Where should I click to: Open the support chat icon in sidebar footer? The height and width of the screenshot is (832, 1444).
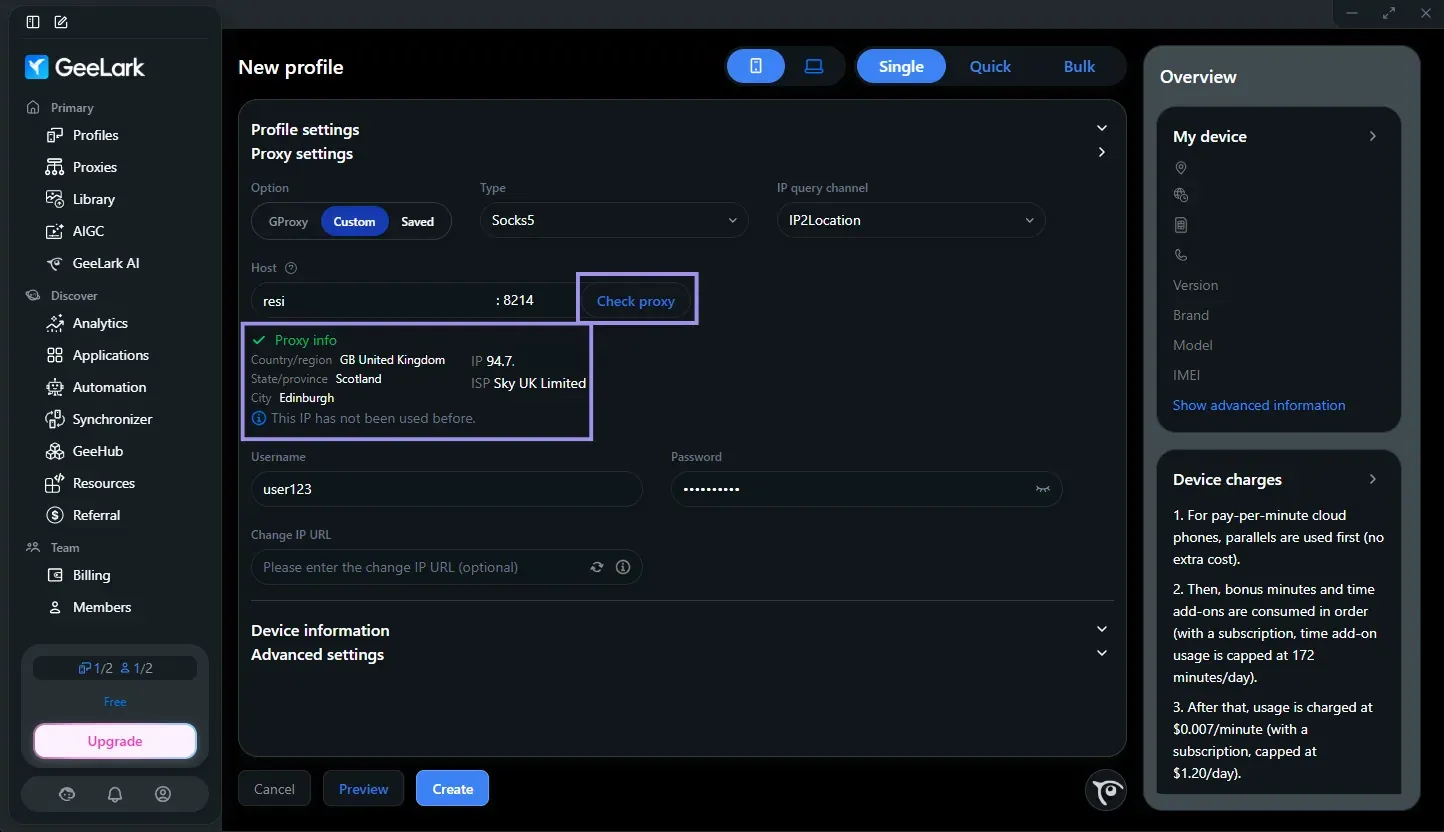click(x=67, y=794)
